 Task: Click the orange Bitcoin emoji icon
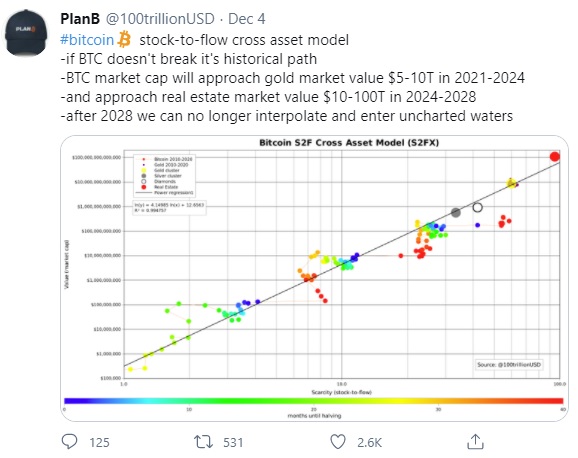124,39
